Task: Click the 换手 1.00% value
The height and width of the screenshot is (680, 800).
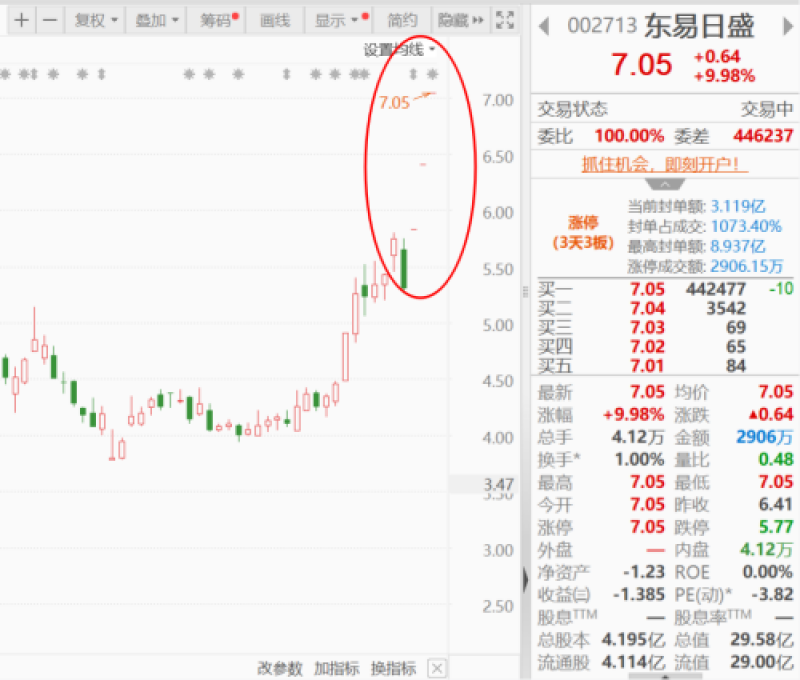Action: pyautogui.click(x=639, y=459)
